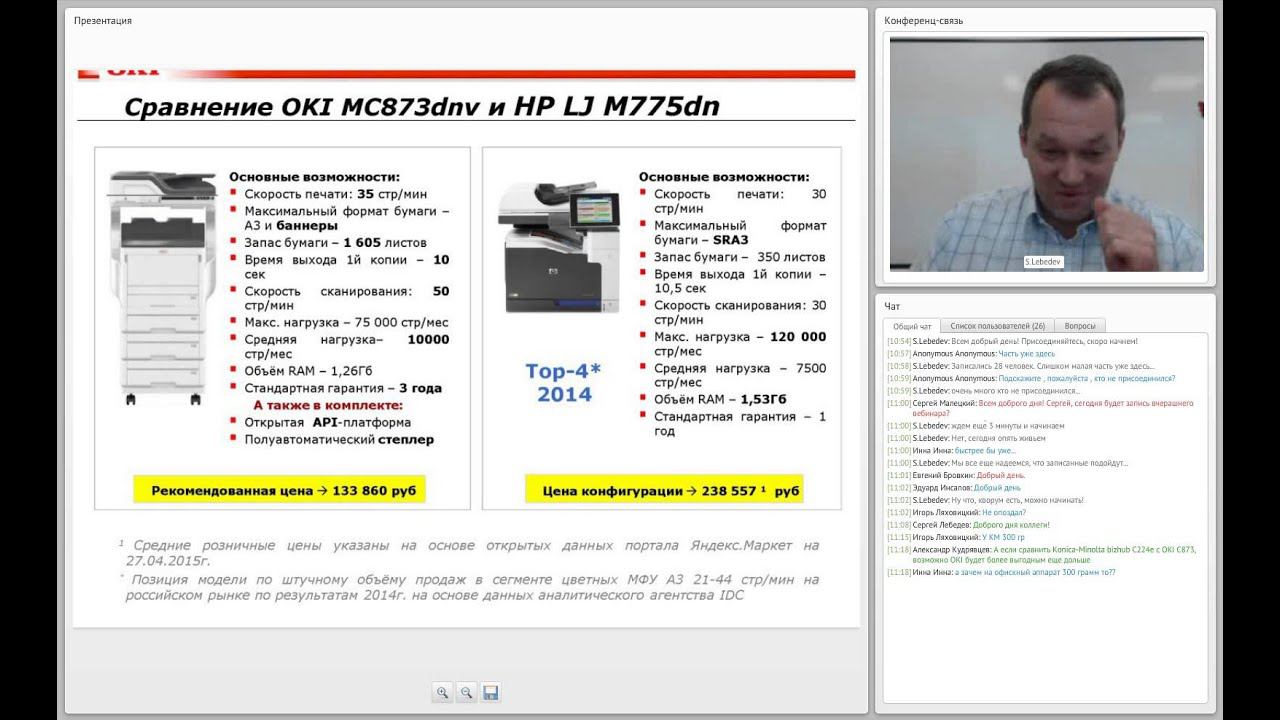Open the Вопросы tab
Screen dimensions: 1280x720
tap(1080, 326)
